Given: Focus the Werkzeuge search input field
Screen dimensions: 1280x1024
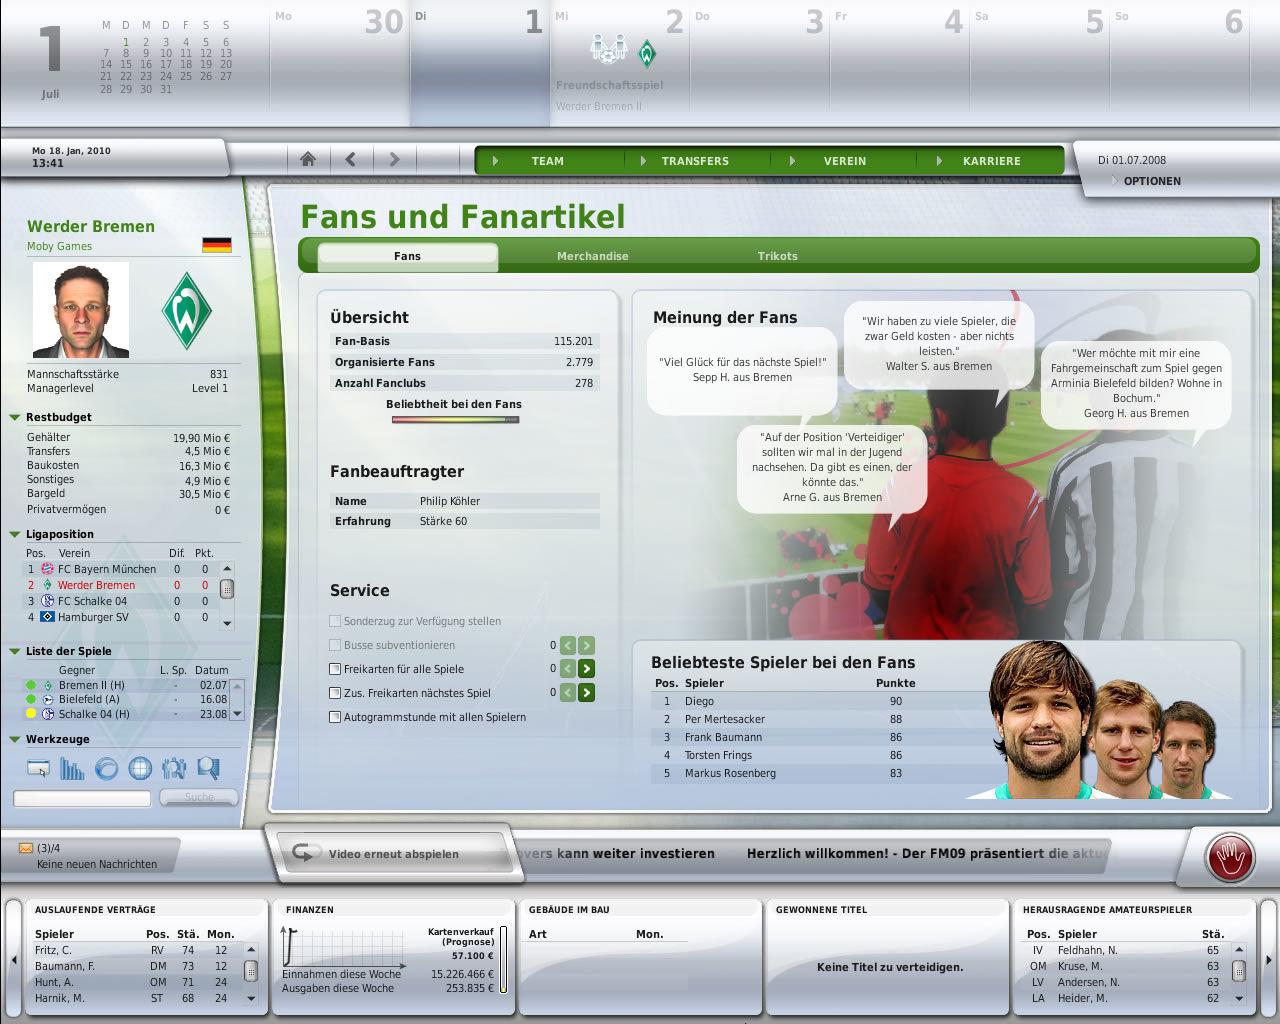Looking at the screenshot, I should point(82,798).
